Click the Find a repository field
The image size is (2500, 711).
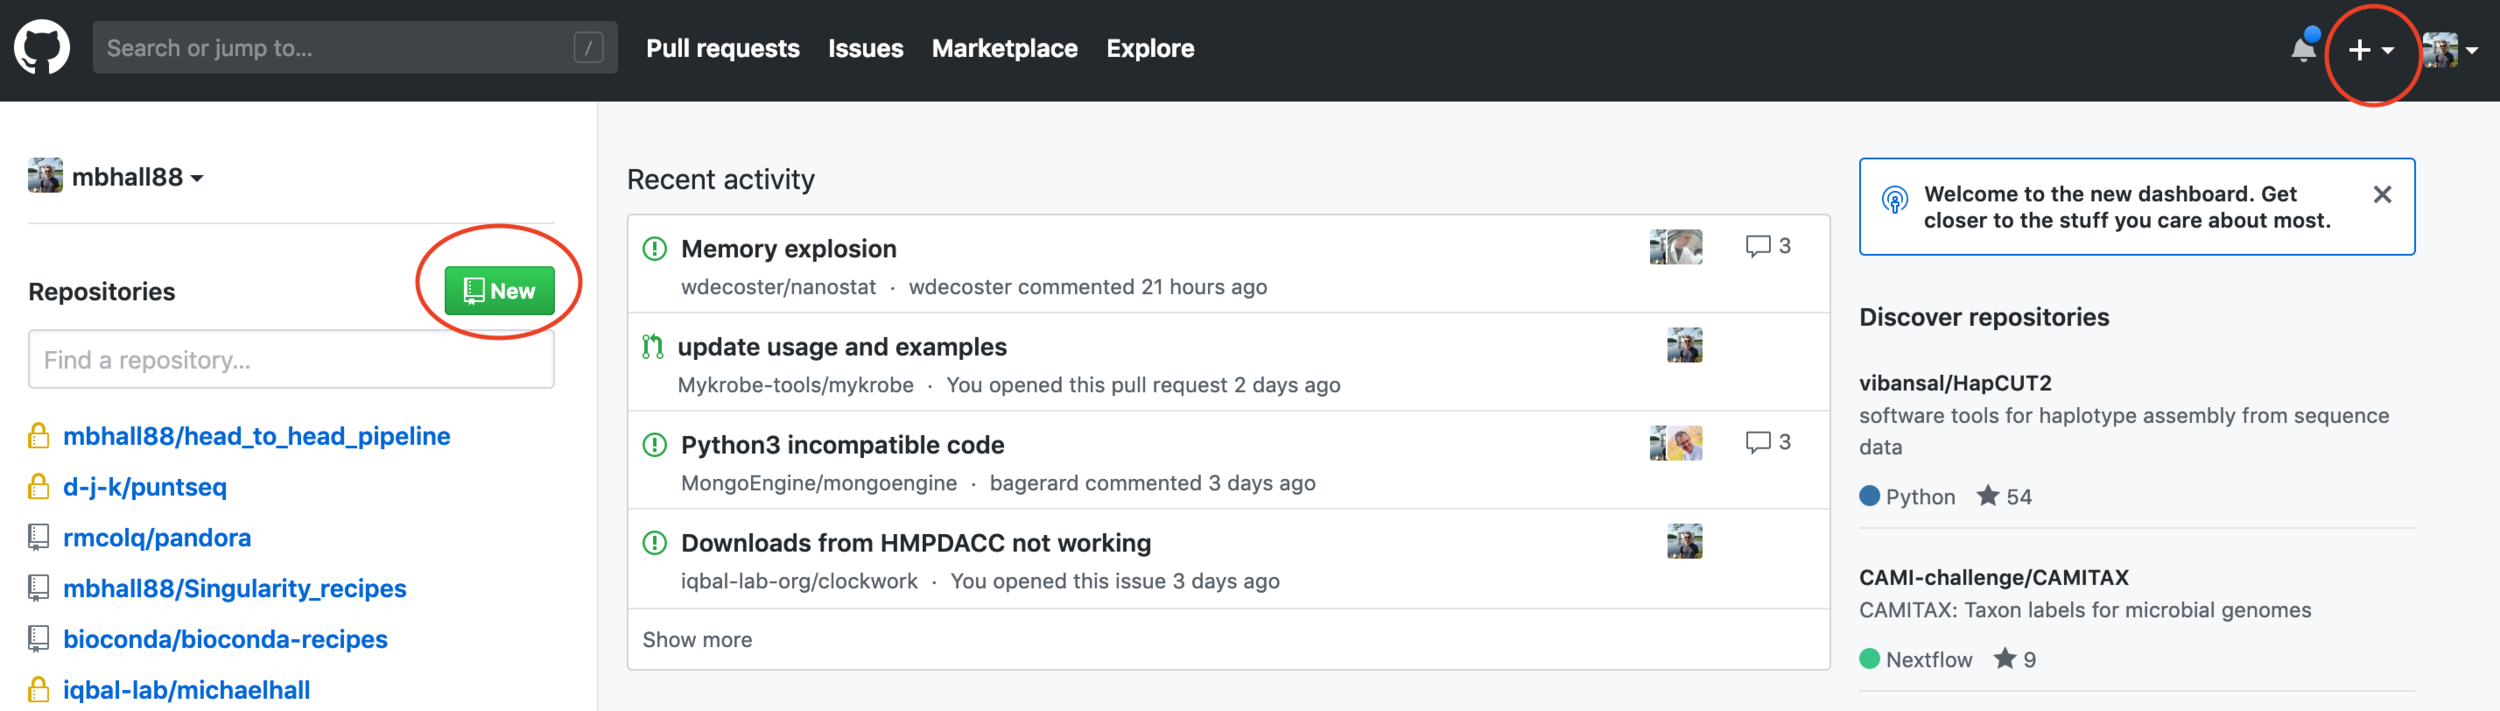[291, 359]
